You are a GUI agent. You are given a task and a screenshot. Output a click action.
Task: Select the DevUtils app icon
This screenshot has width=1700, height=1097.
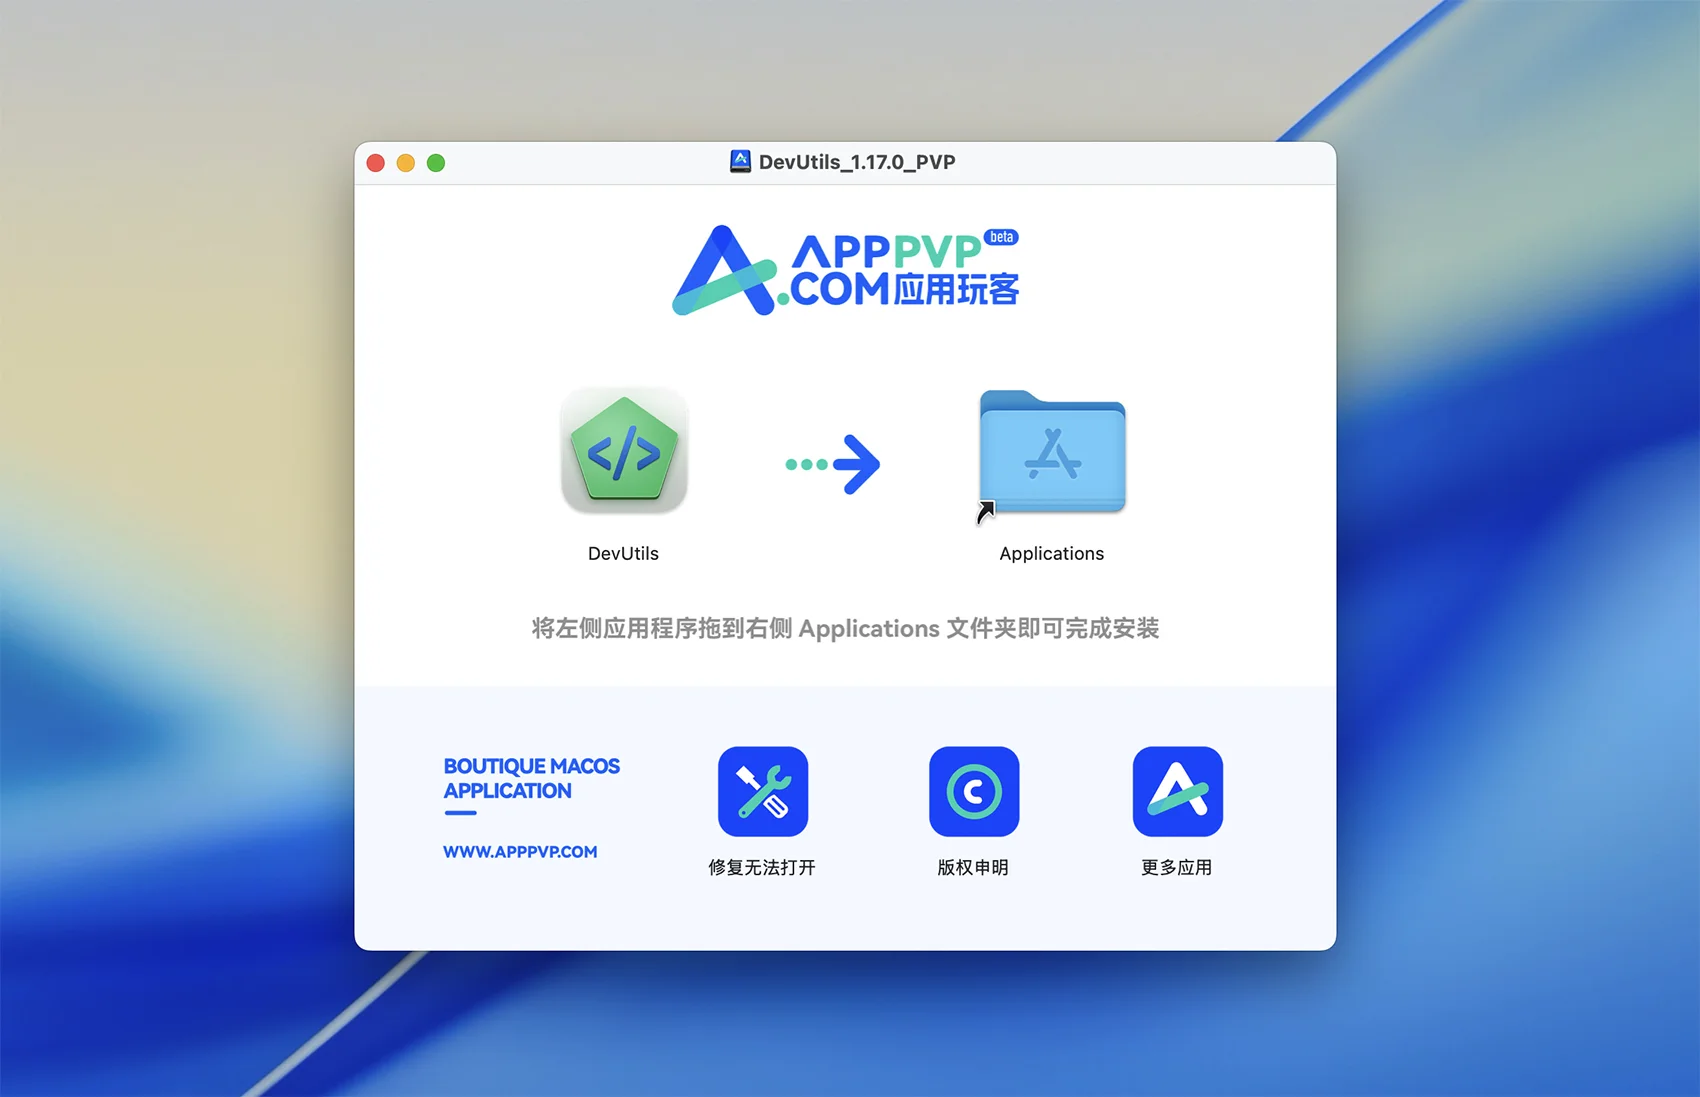624,451
